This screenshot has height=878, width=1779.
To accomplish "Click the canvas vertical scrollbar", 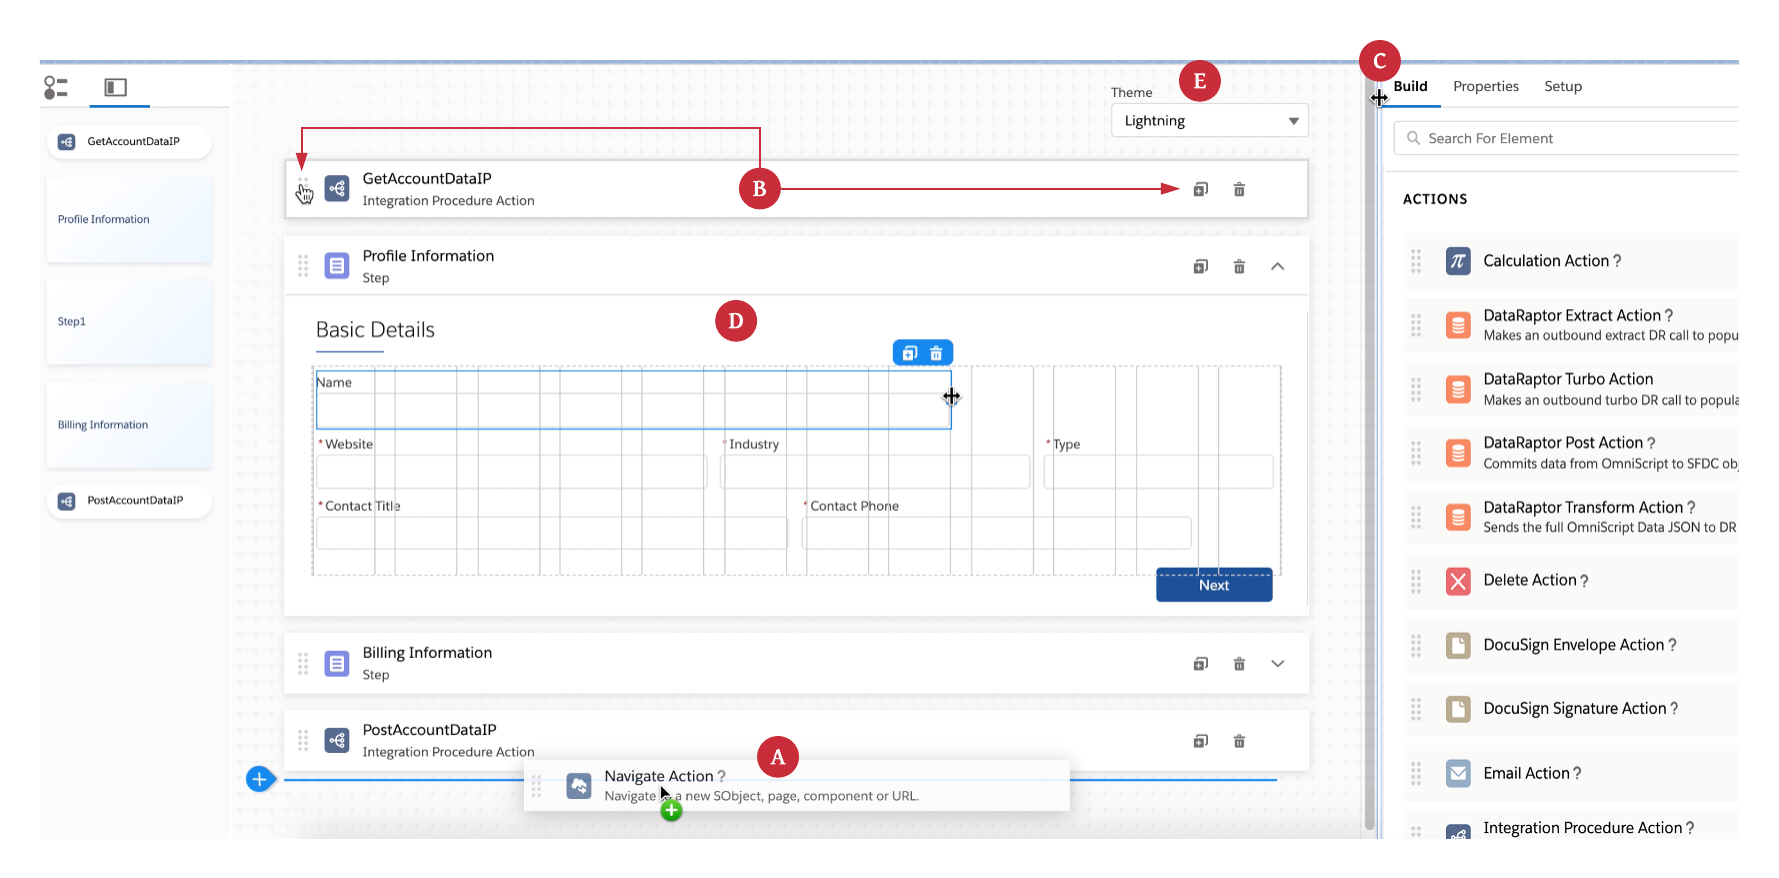I will point(1369,450).
